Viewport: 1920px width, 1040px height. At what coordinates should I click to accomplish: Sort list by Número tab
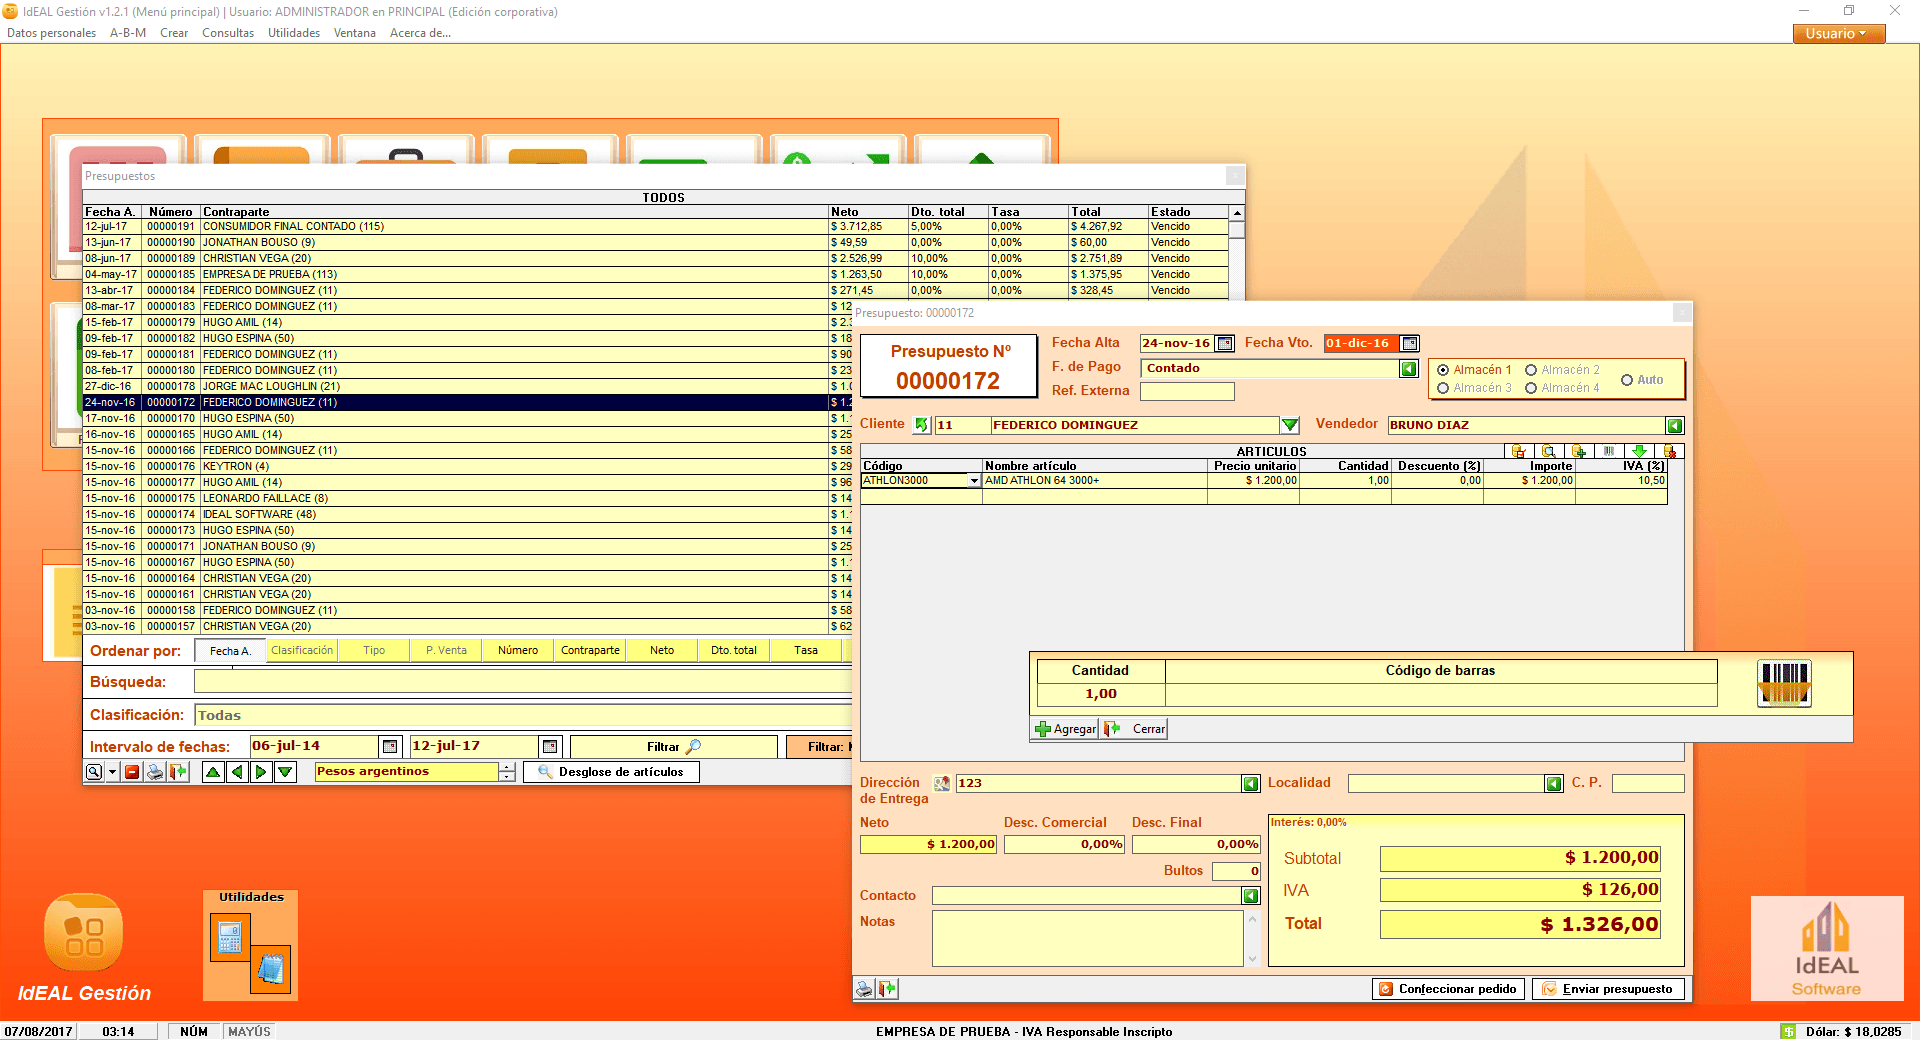[x=518, y=650]
